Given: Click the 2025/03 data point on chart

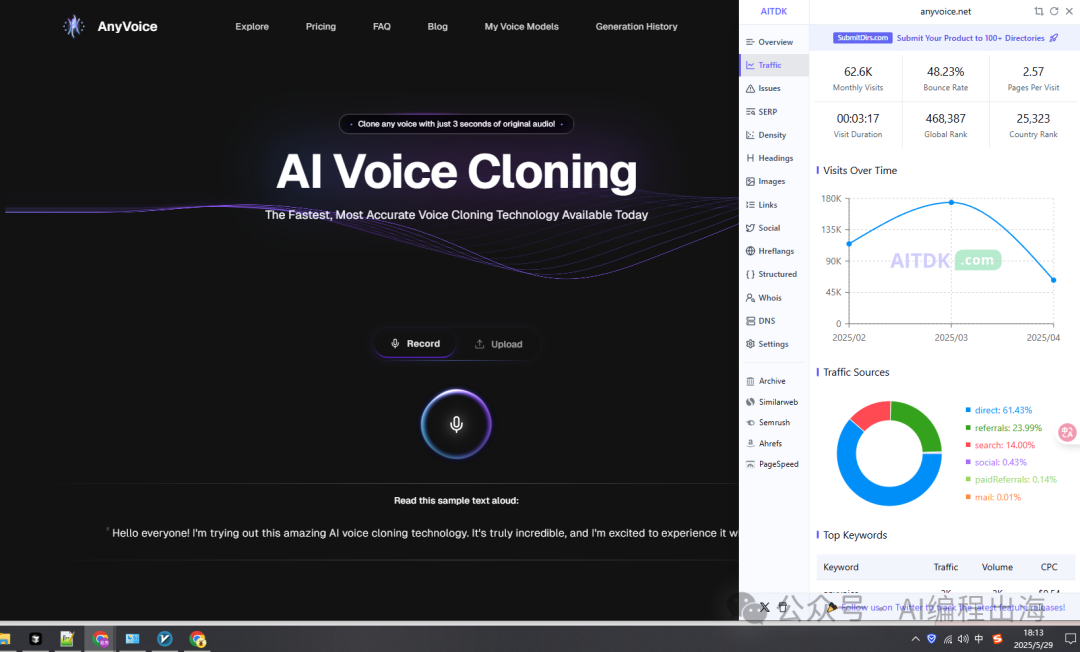Looking at the screenshot, I should point(951,202).
